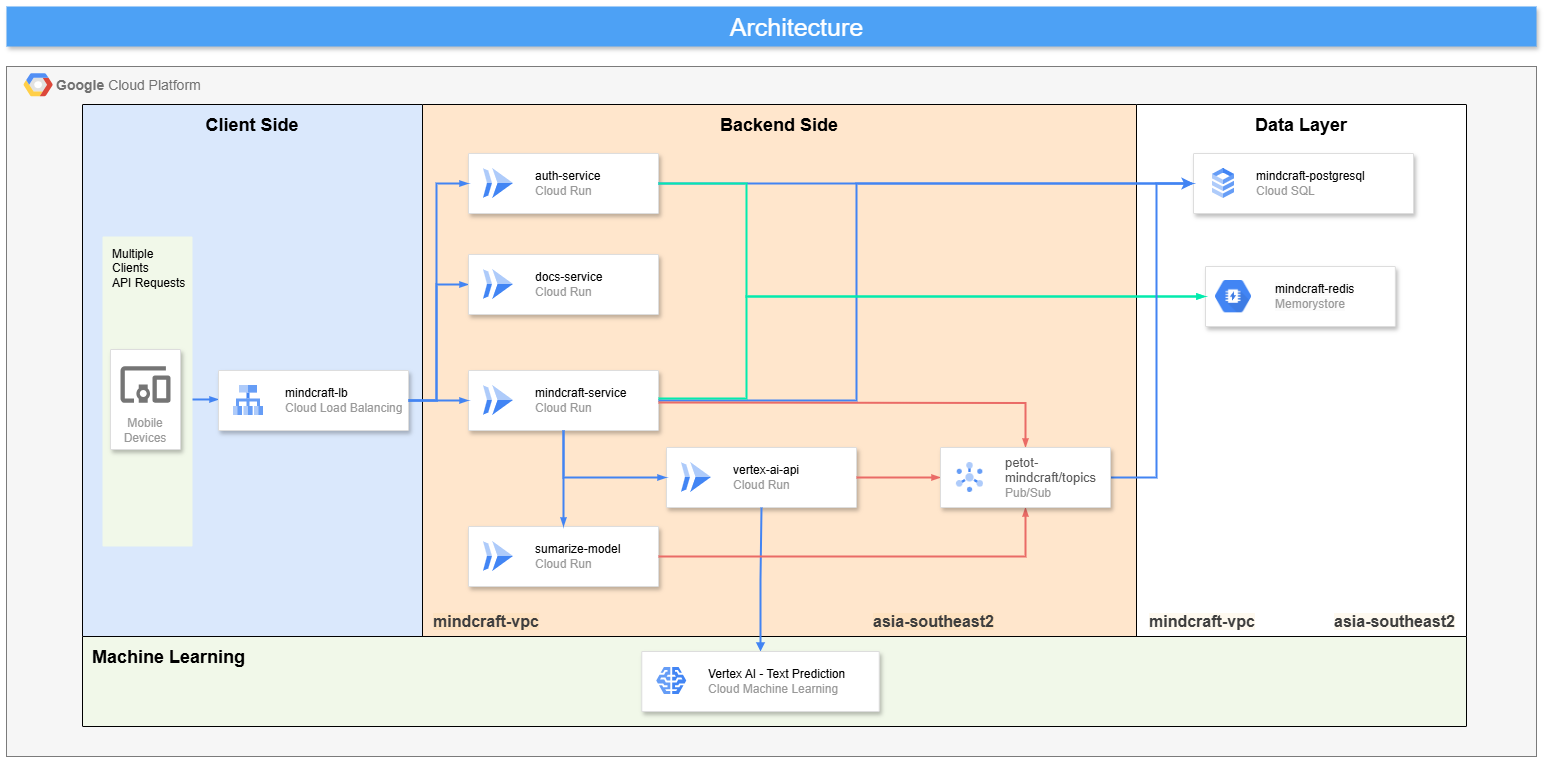Click the Pub/Sub icon of petot-mindcraft/topics

(x=969, y=477)
